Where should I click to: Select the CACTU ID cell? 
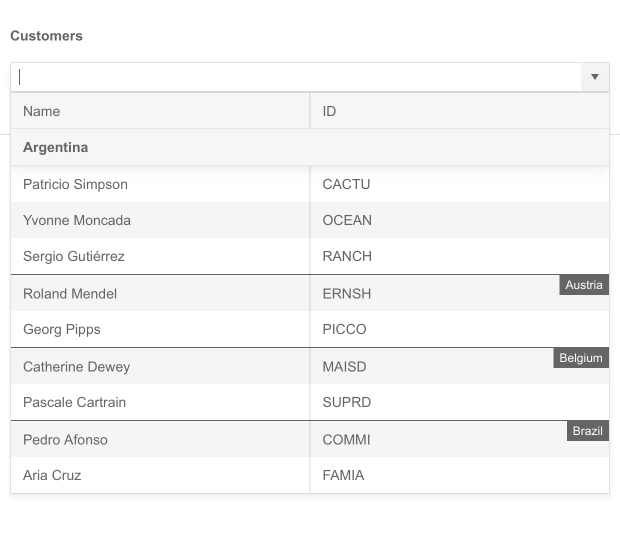point(346,184)
